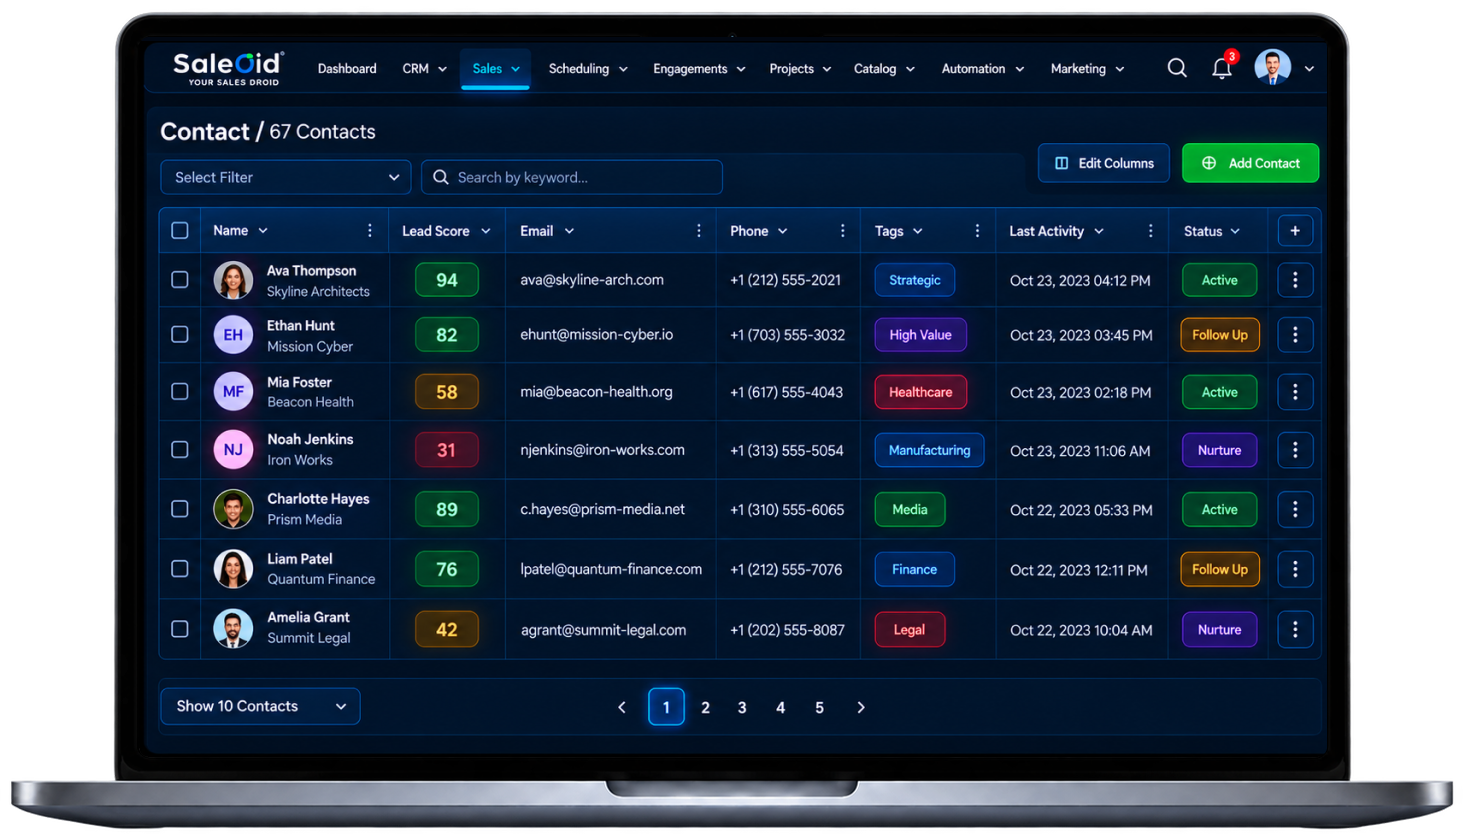Open Phone column options menu
The height and width of the screenshot is (834, 1463).
tap(843, 231)
